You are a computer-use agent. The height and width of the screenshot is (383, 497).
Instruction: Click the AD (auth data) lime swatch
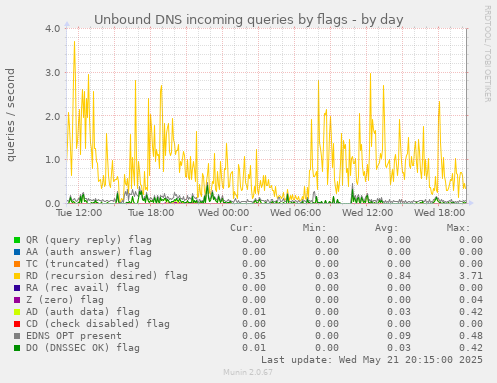click(x=17, y=312)
